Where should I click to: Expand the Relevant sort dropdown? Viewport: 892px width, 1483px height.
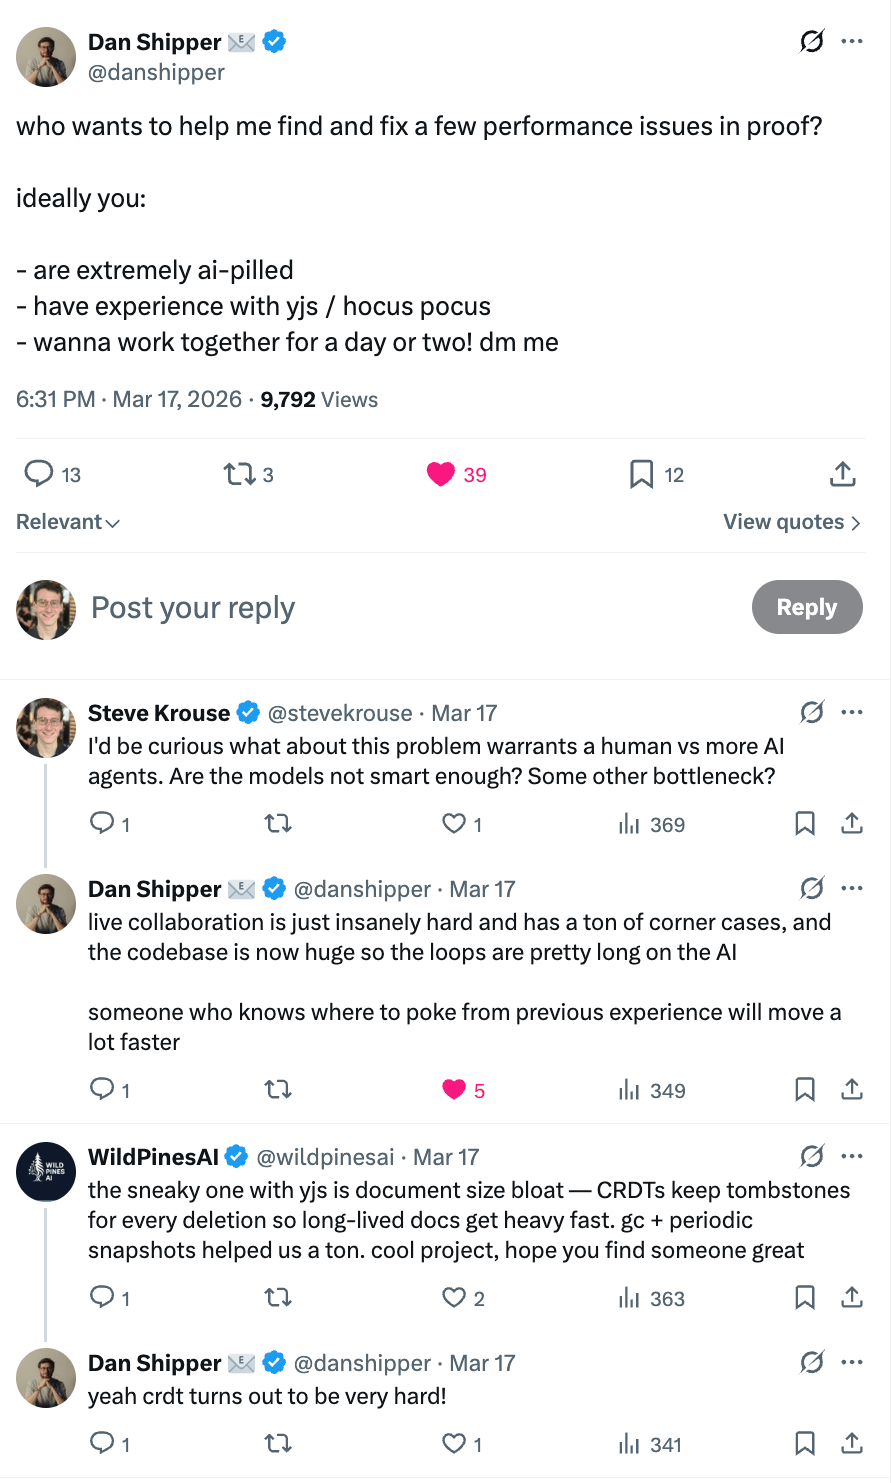[x=68, y=522]
